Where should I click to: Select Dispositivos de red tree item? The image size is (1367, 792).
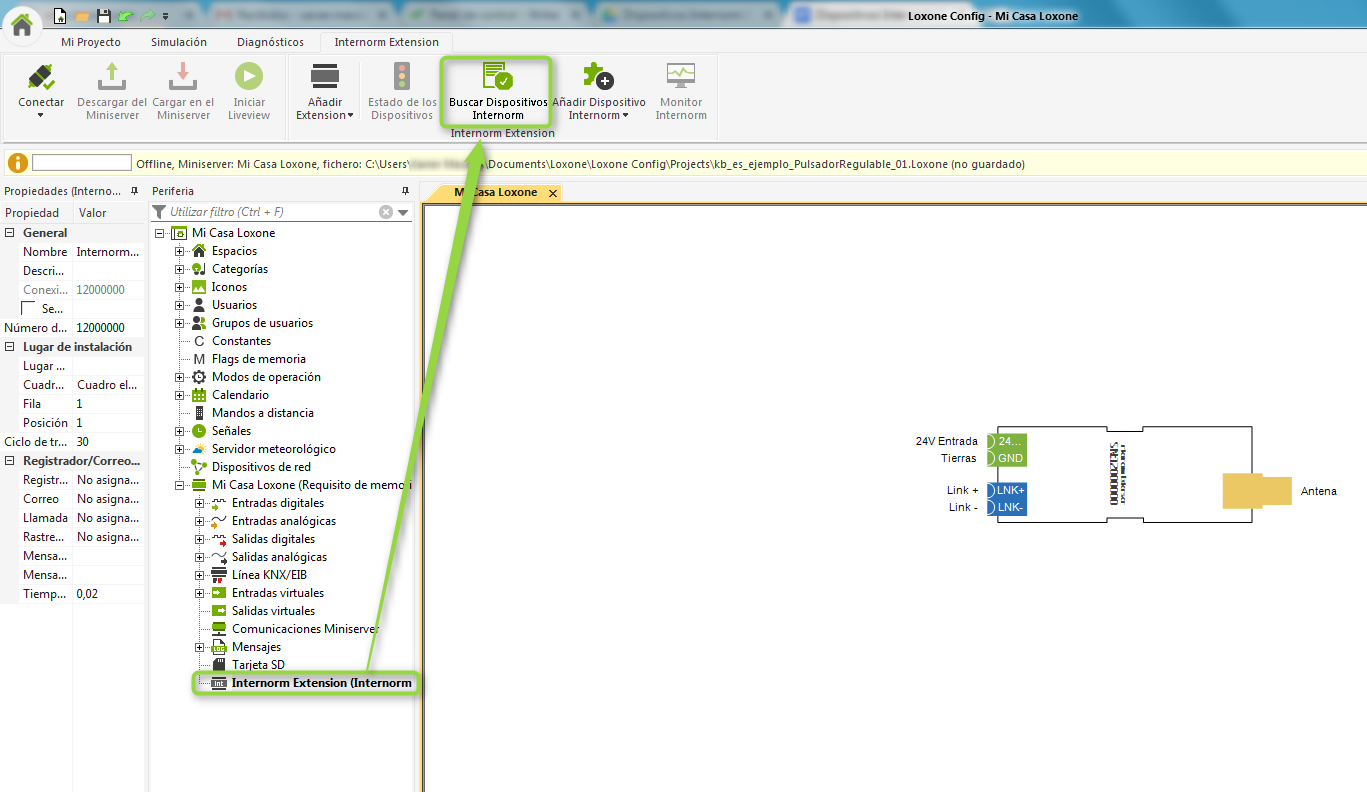[x=260, y=467]
